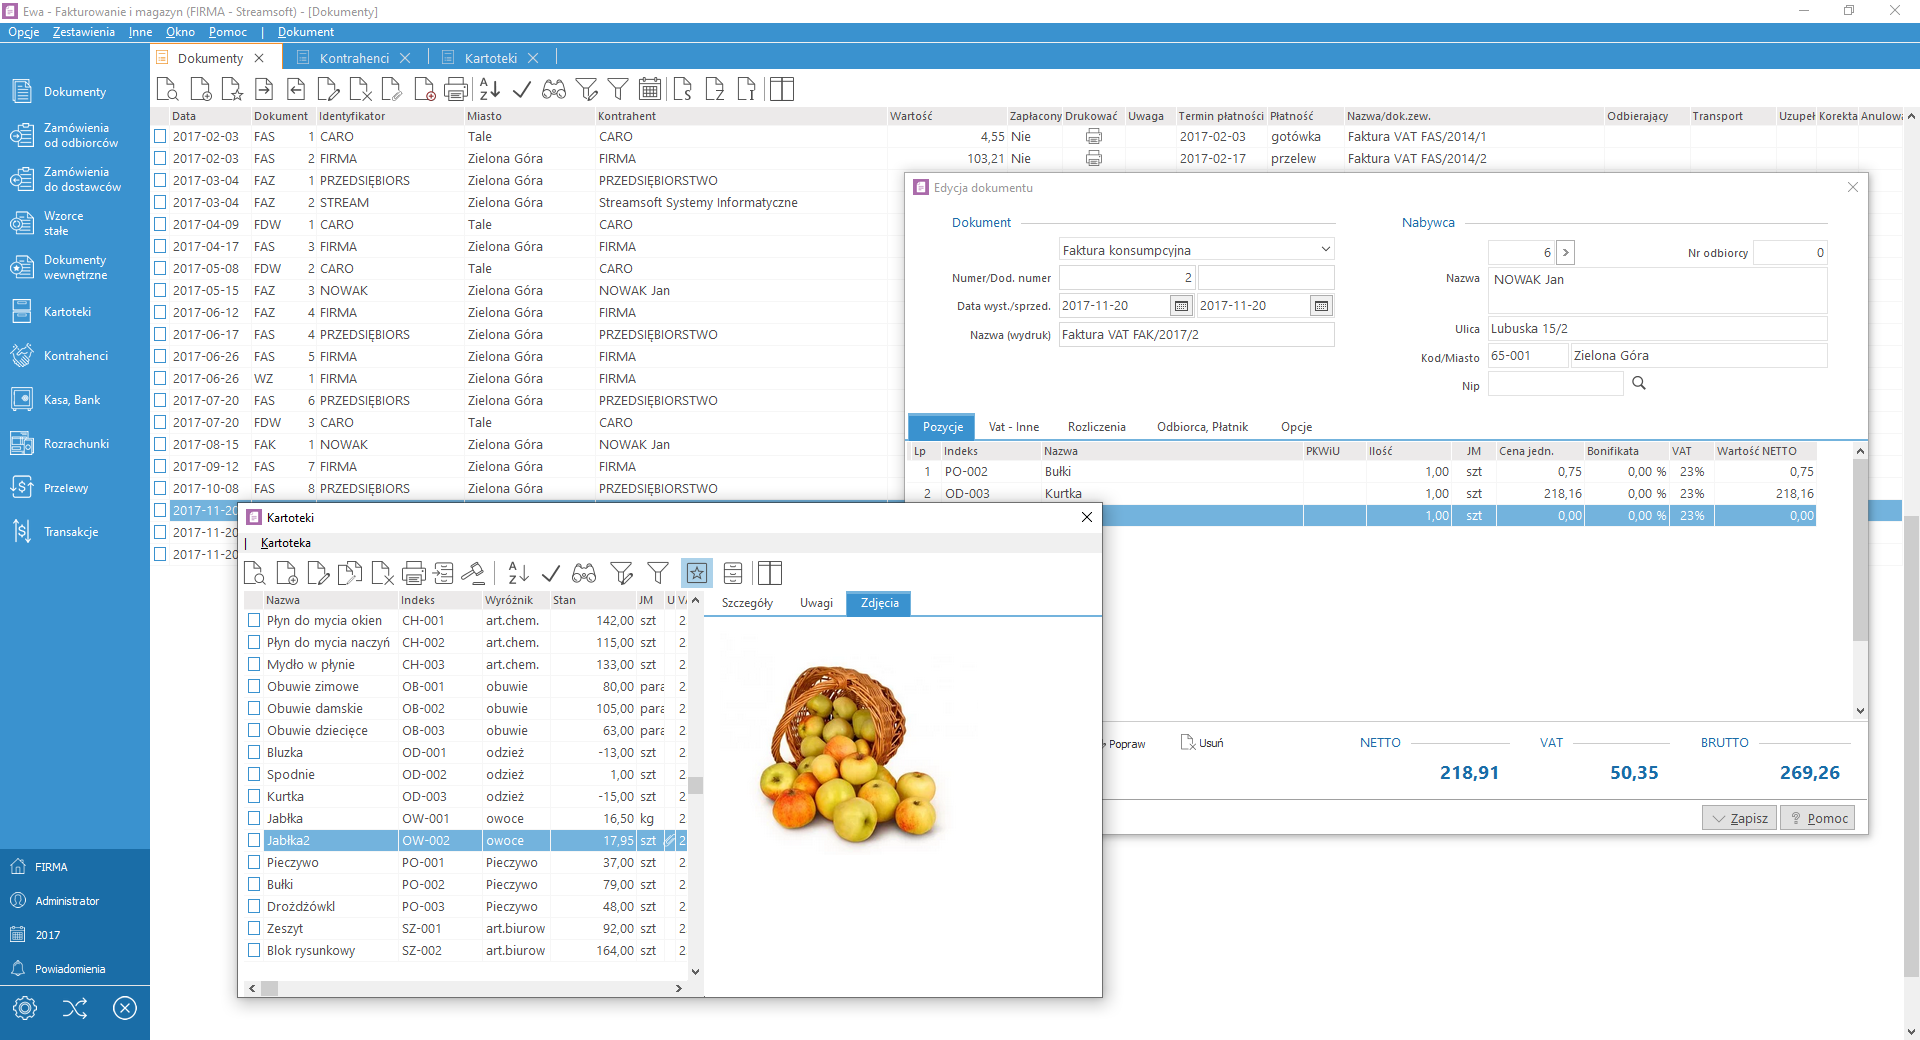The height and width of the screenshot is (1040, 1920).
Task: Expand the Faktura konsumpcyjna document type dropdown
Action: pyautogui.click(x=1325, y=250)
